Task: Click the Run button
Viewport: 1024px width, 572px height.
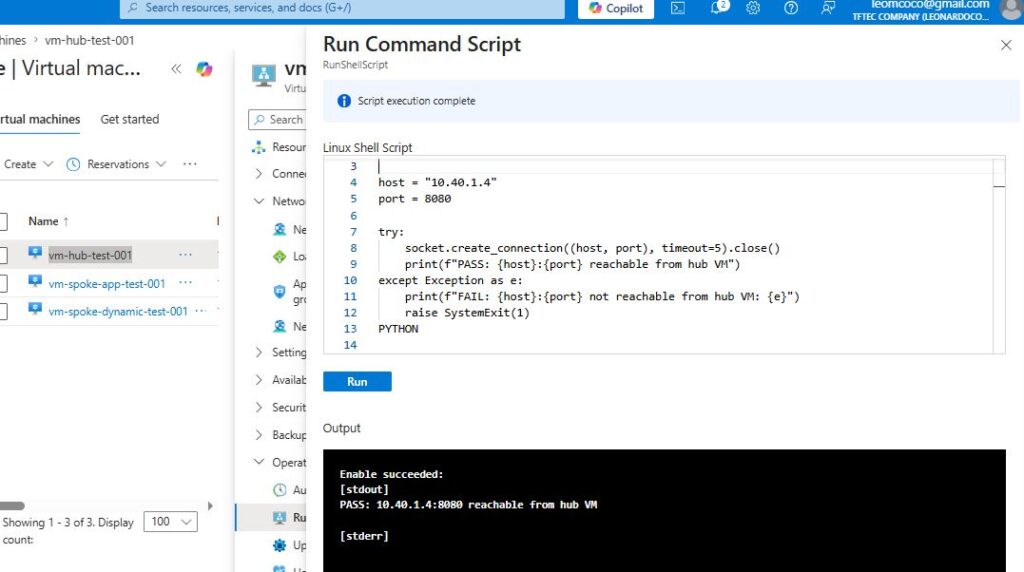Action: (357, 381)
